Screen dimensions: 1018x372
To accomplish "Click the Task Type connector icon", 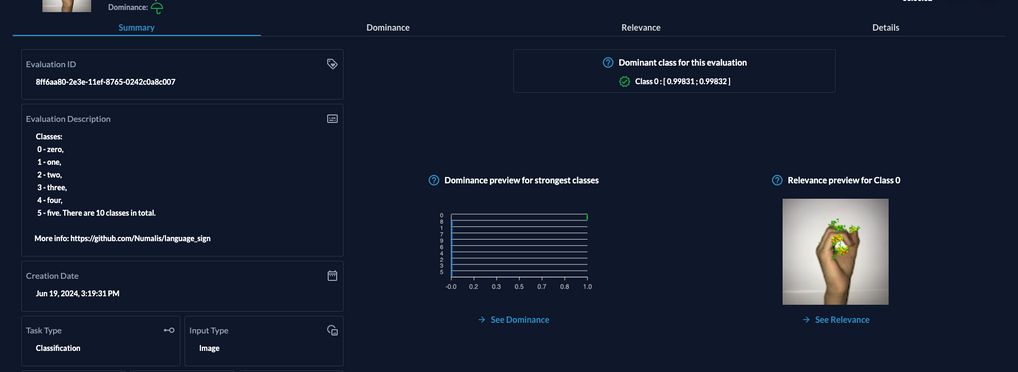I will tap(169, 330).
